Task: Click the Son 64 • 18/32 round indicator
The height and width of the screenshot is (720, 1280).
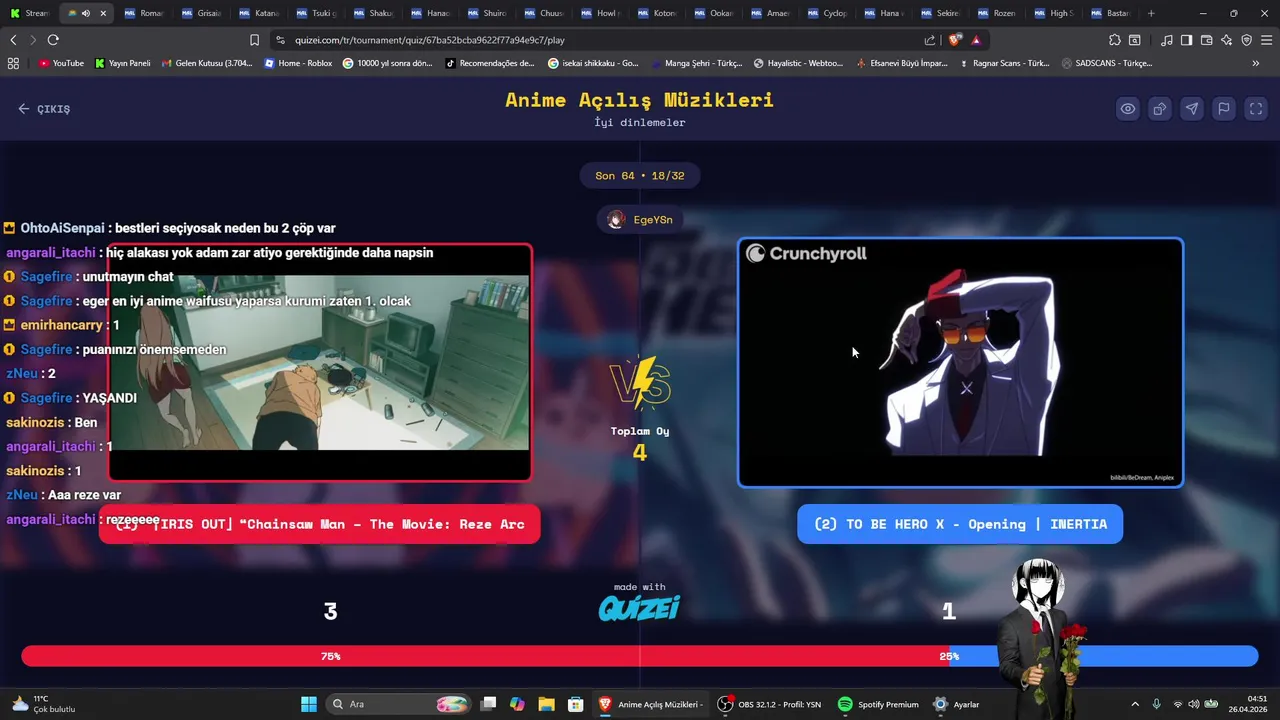Action: [x=640, y=176]
